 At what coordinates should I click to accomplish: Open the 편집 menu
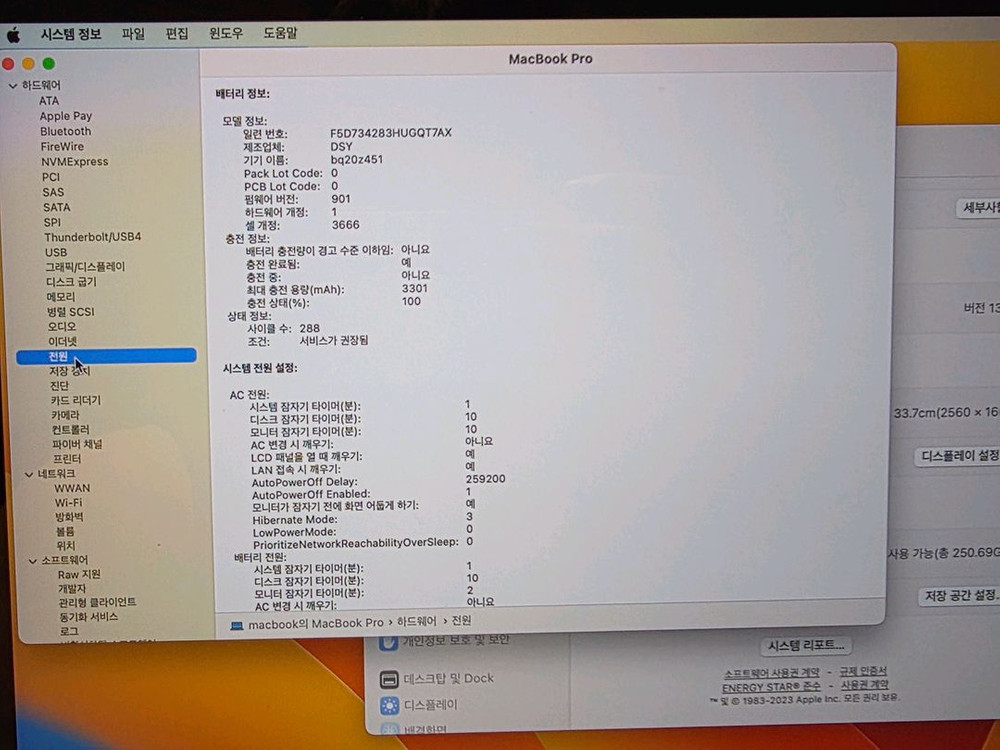click(x=177, y=33)
